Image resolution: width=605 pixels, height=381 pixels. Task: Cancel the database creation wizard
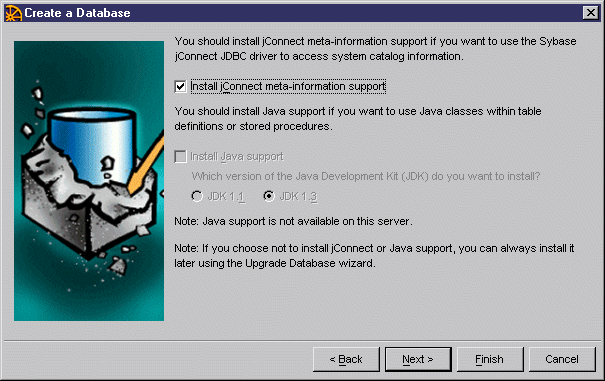click(x=562, y=359)
